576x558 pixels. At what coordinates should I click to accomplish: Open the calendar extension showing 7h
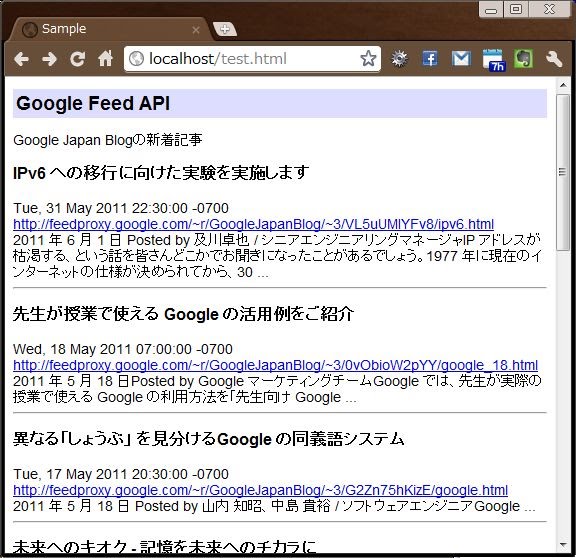[493, 60]
